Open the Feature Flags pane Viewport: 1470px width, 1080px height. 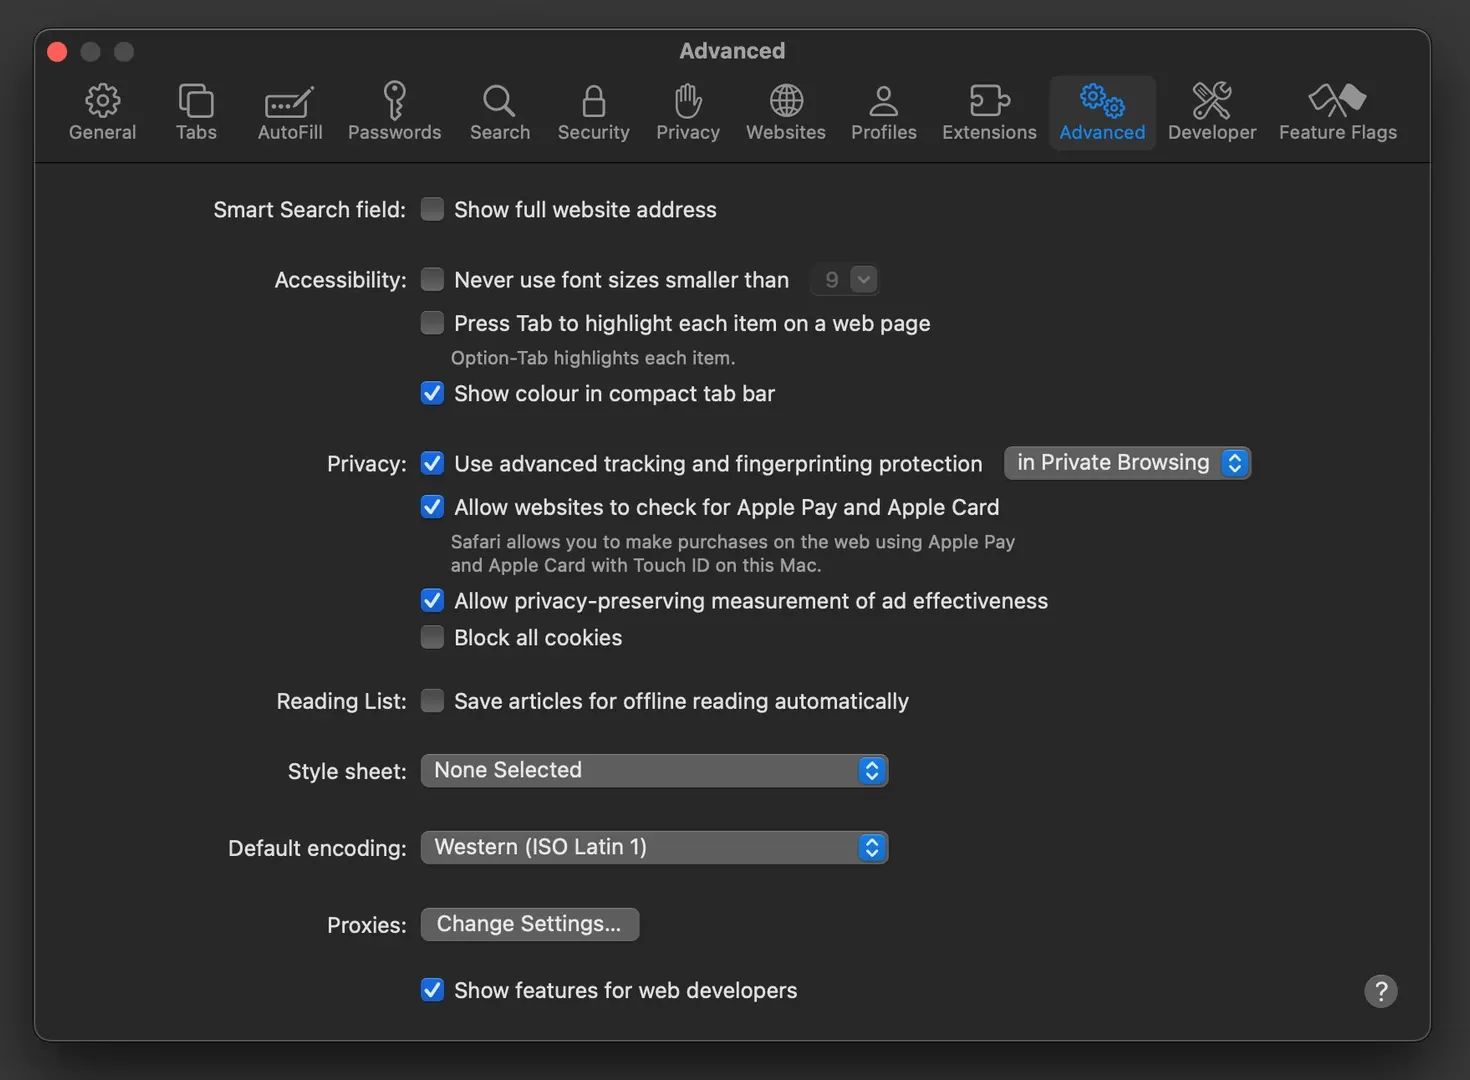(x=1337, y=112)
